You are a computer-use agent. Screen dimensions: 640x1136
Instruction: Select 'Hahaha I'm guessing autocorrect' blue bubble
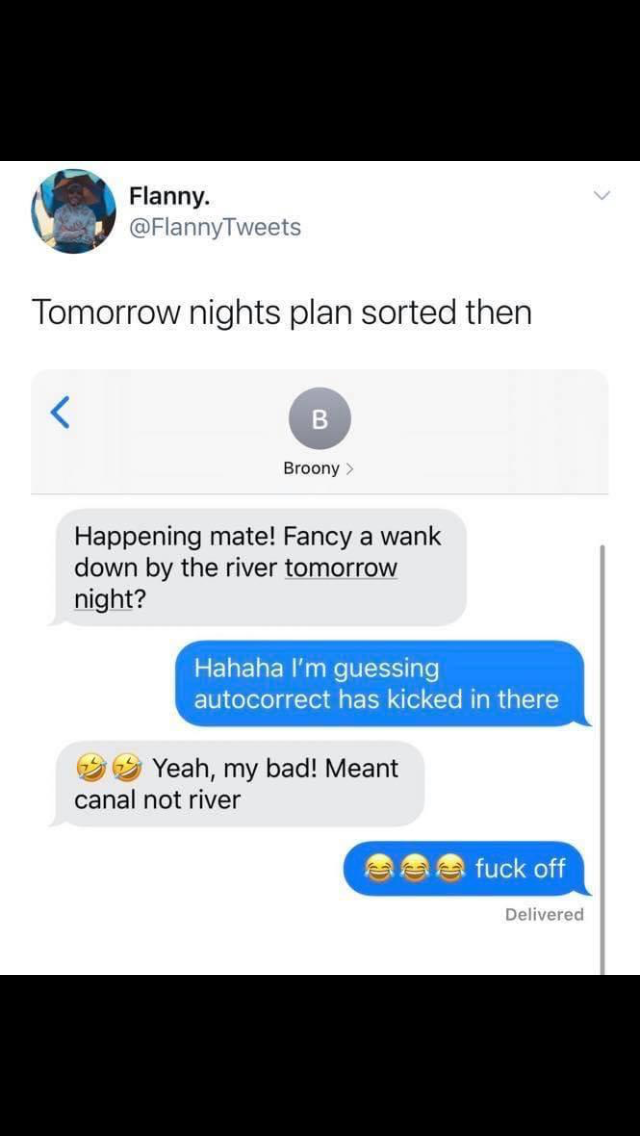(x=383, y=683)
